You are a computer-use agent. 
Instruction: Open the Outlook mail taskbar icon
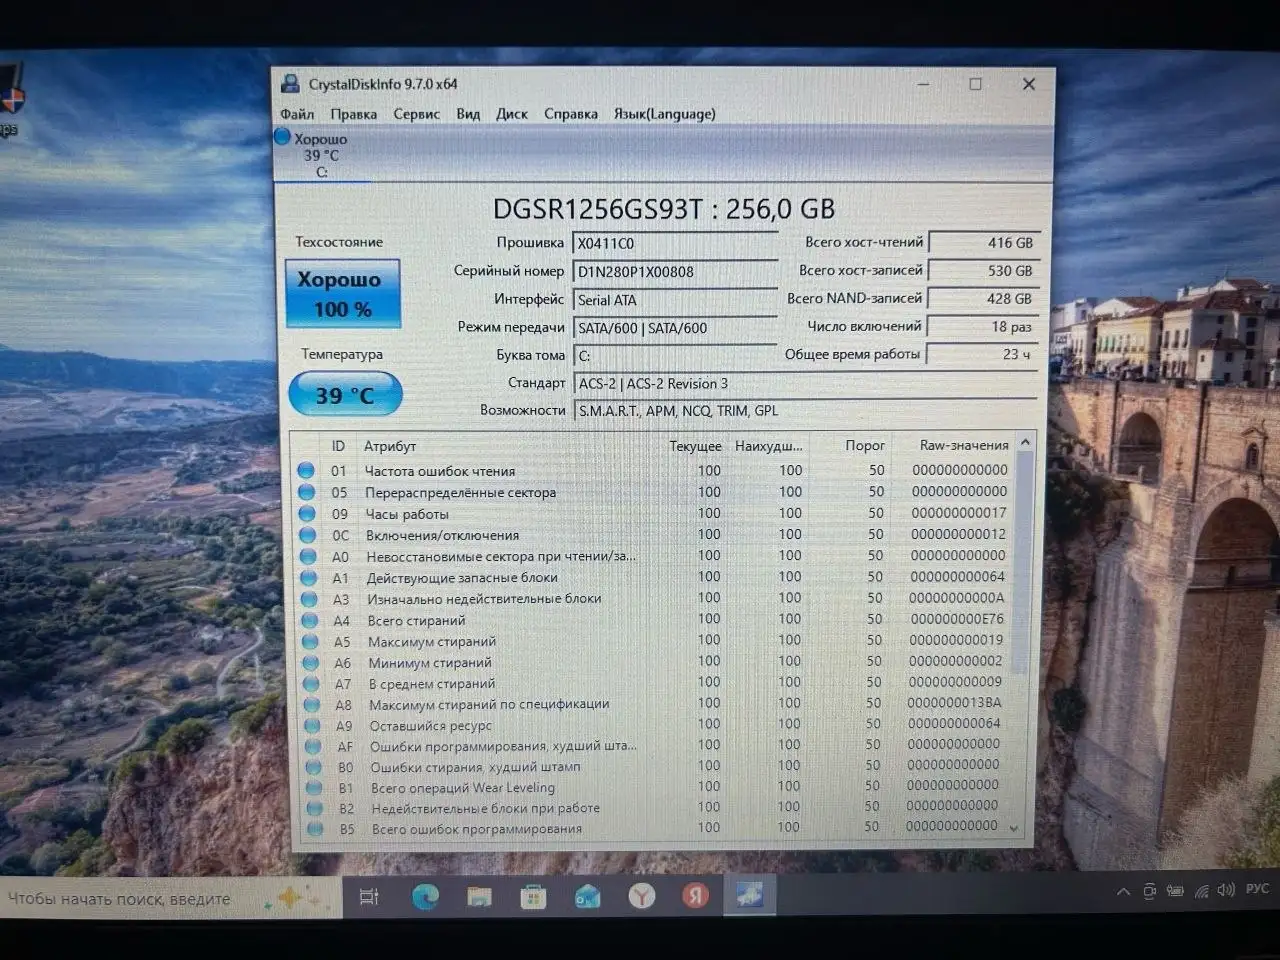587,897
